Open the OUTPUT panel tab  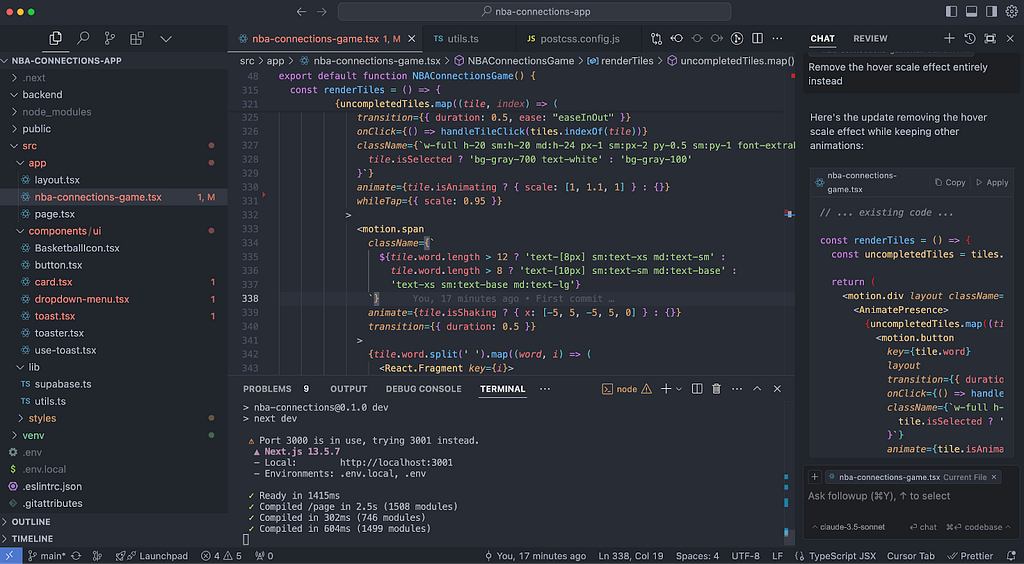[348, 388]
